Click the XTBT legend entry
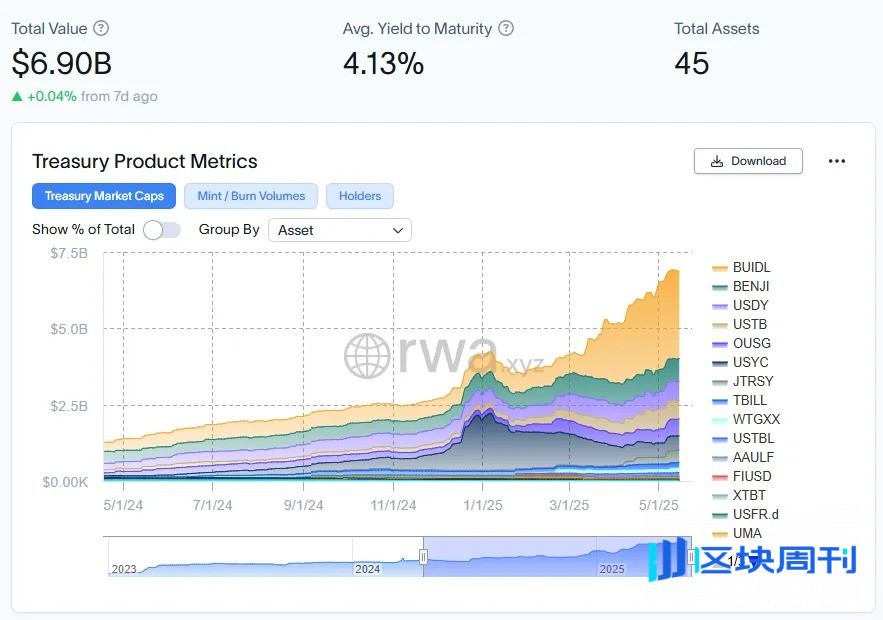 click(x=739, y=496)
